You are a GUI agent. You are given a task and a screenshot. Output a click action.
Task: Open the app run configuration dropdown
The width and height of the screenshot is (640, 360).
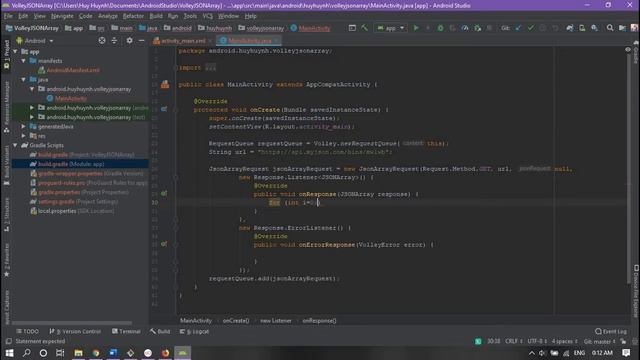(391, 28)
